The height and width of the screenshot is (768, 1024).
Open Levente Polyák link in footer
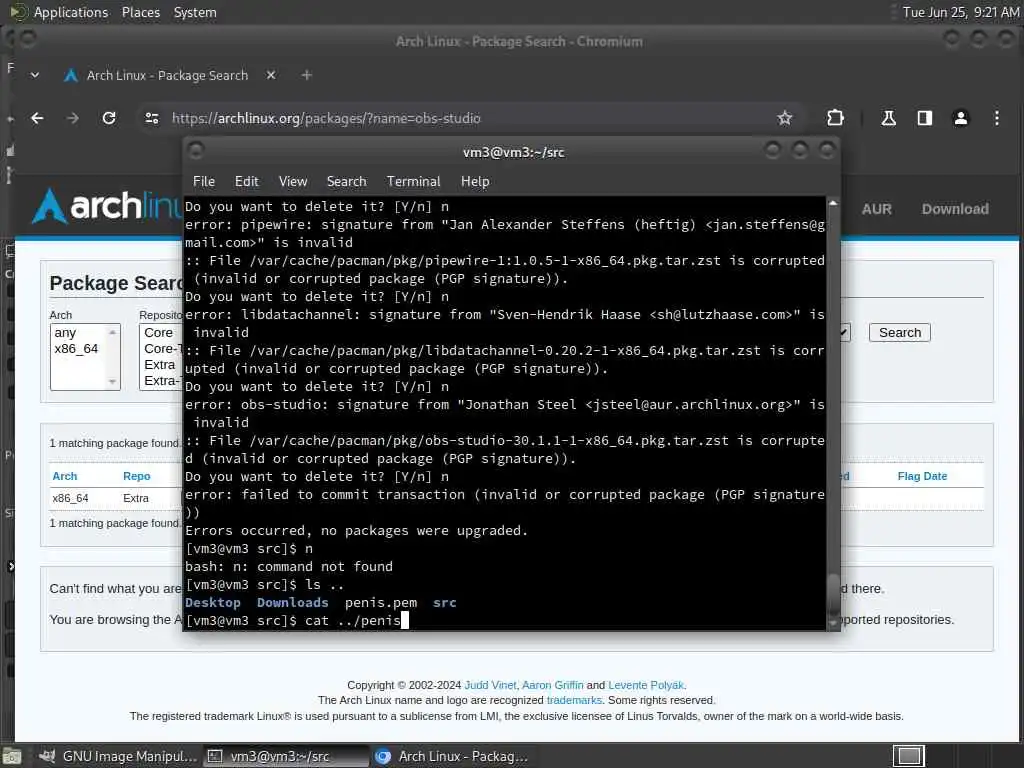646,685
